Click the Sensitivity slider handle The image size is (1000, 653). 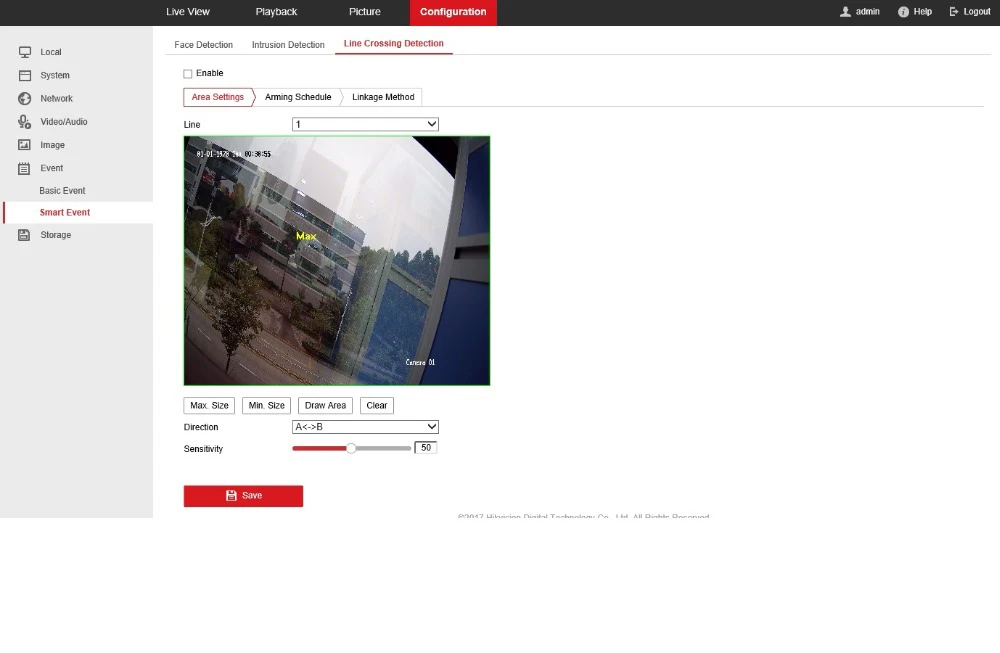pyautogui.click(x=351, y=448)
